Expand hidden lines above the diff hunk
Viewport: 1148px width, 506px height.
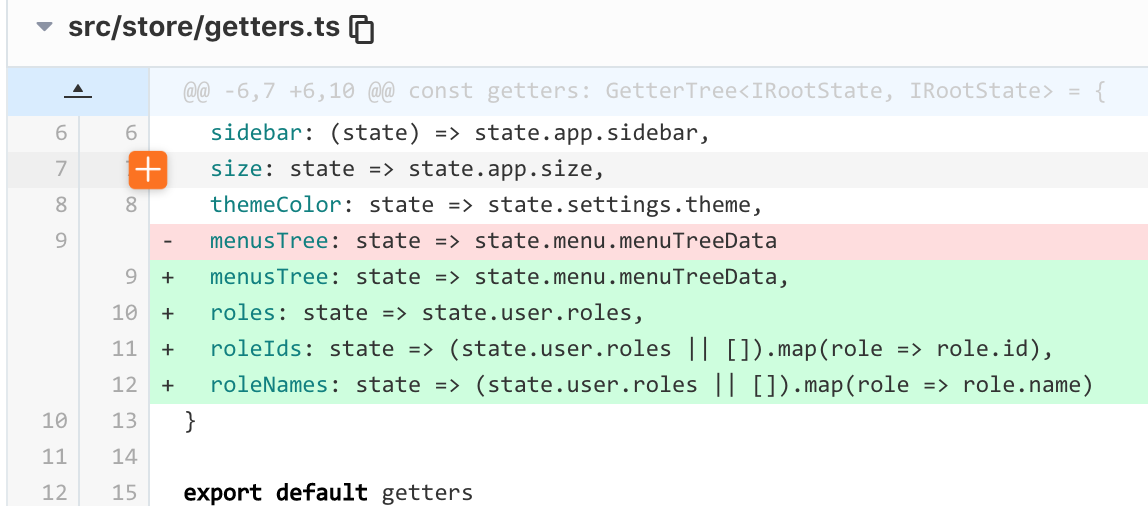click(x=77, y=92)
